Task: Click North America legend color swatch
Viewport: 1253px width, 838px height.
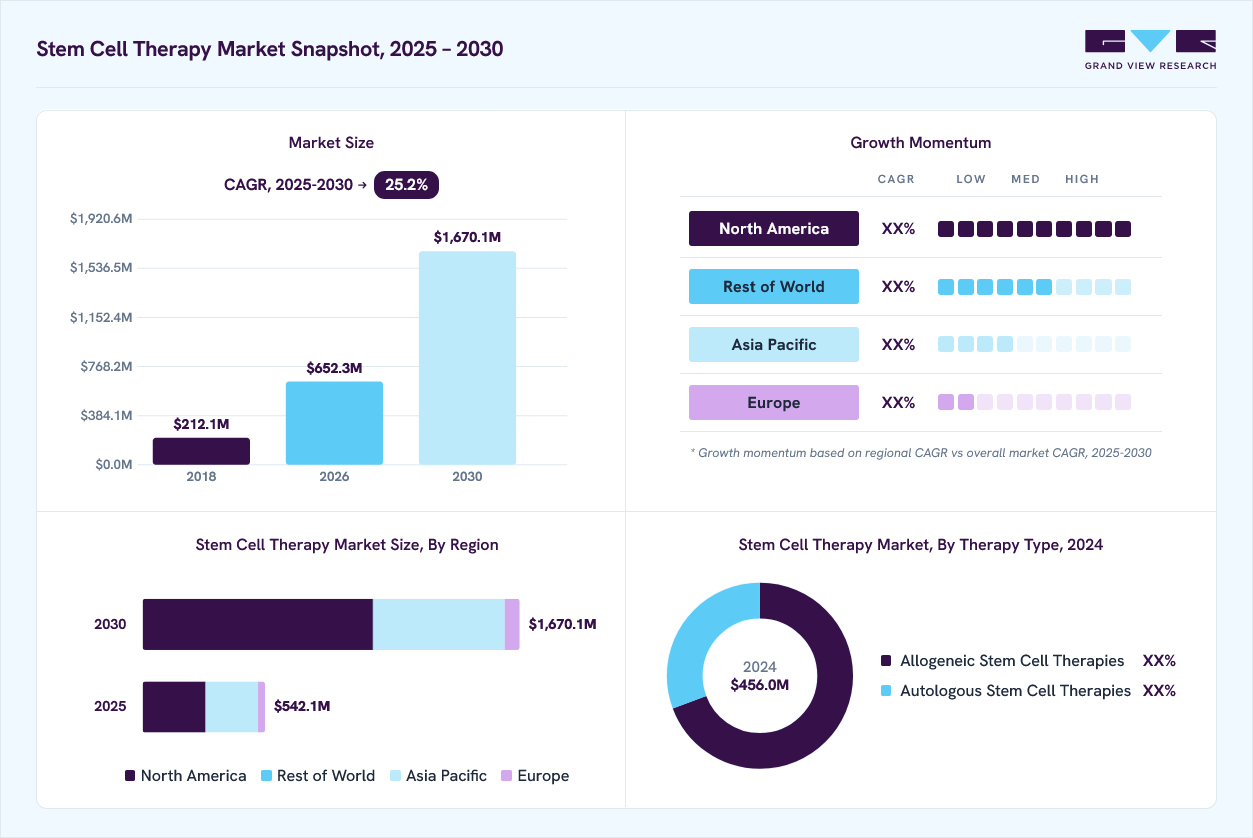Action: (130, 776)
